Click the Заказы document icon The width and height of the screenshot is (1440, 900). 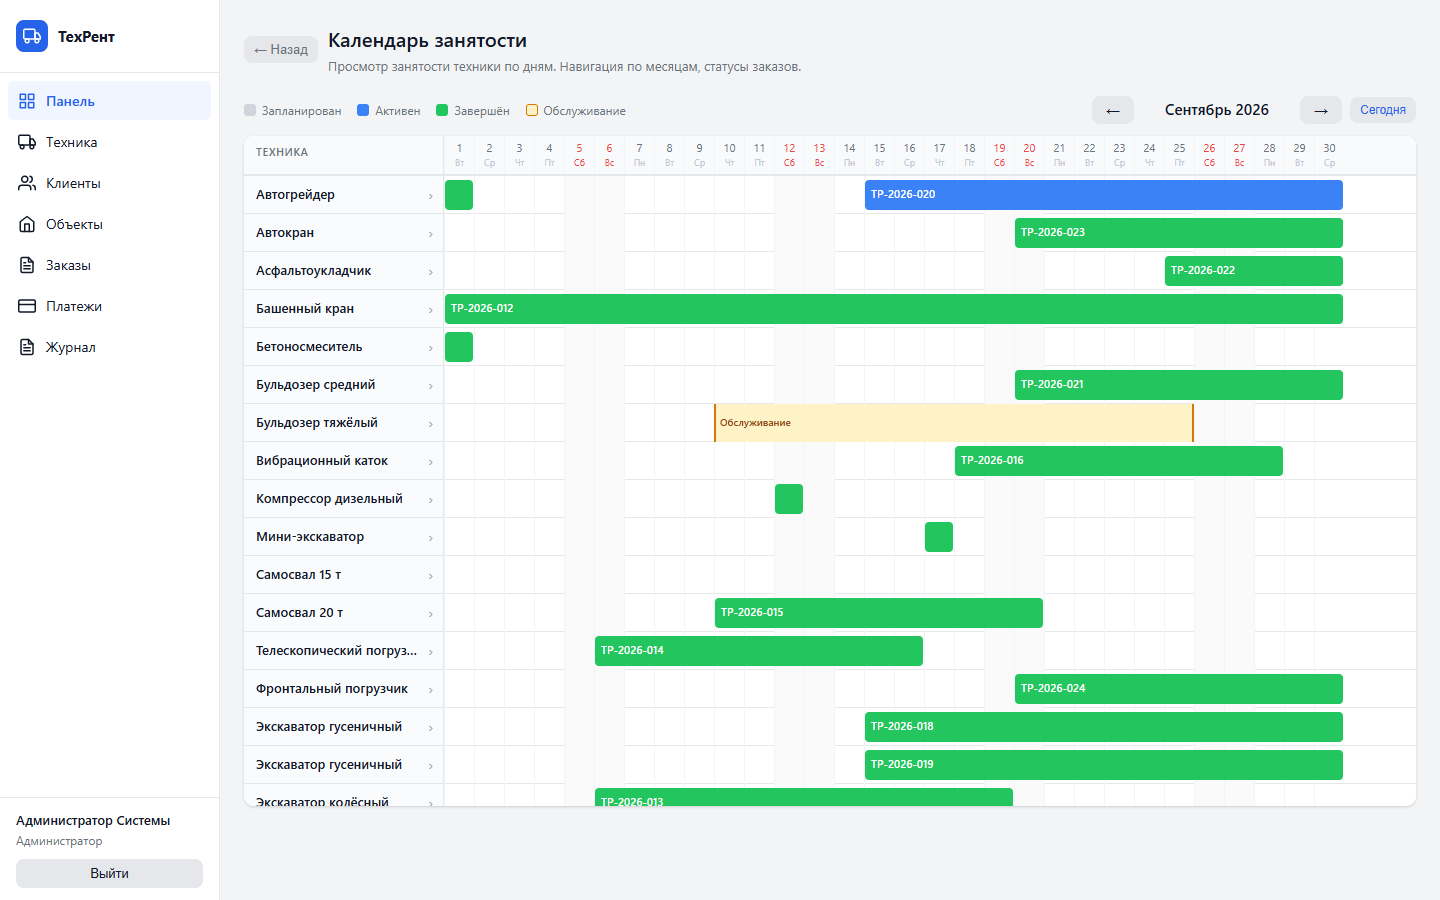click(x=27, y=265)
